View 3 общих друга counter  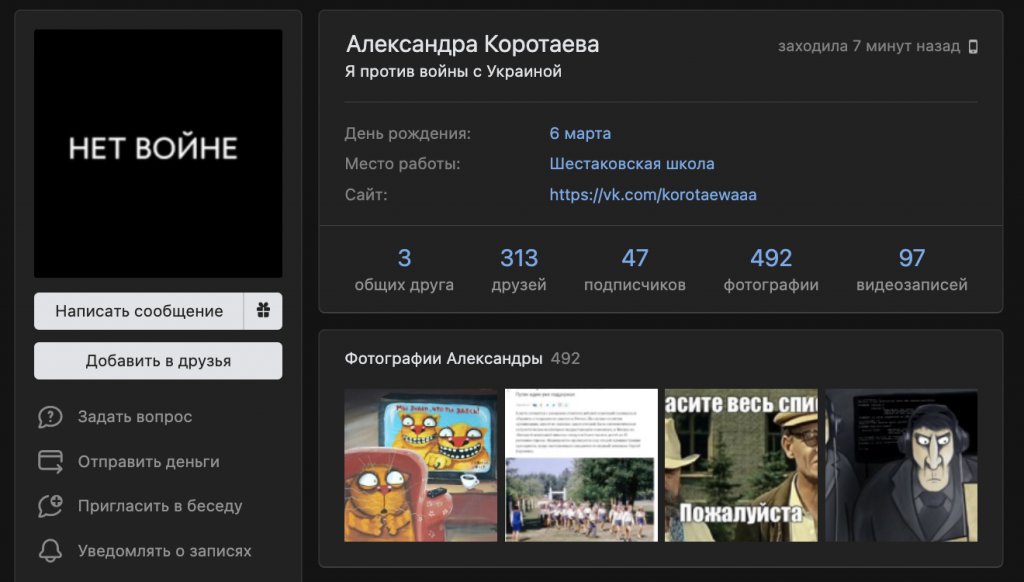pos(404,269)
